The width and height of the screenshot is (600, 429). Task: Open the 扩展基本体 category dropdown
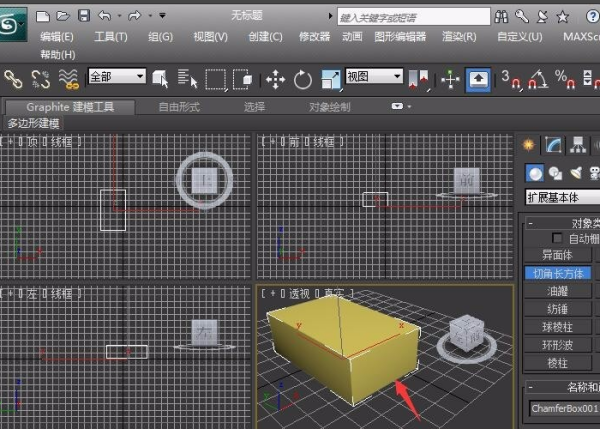[x=563, y=197]
